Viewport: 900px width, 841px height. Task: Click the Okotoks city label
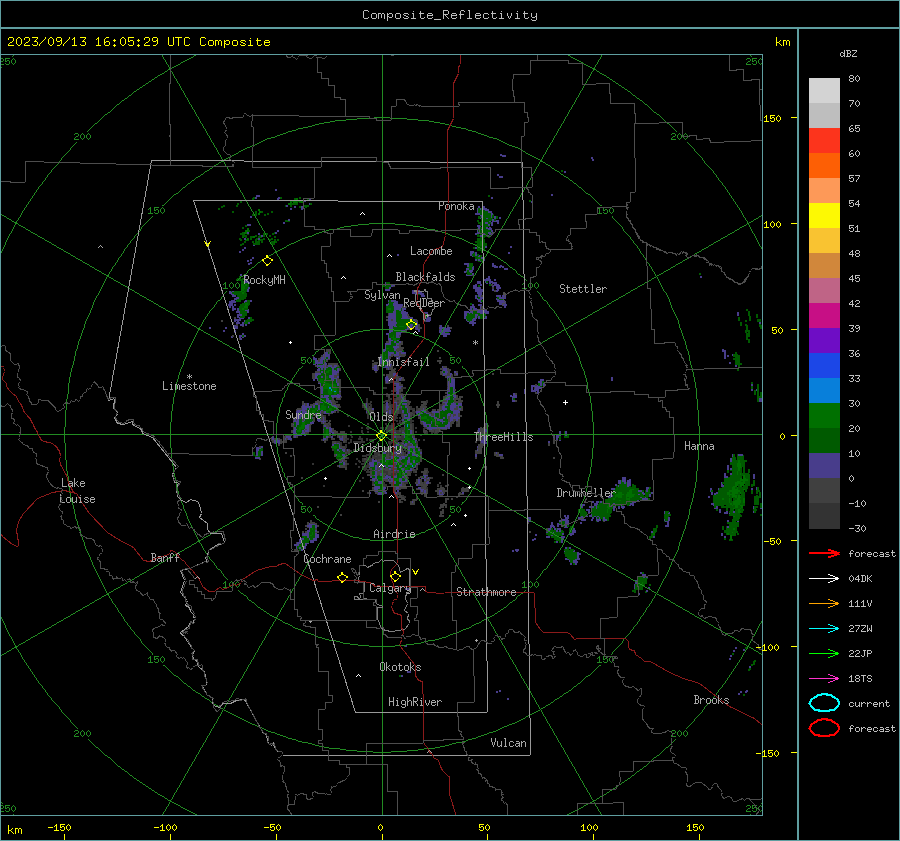[400, 667]
